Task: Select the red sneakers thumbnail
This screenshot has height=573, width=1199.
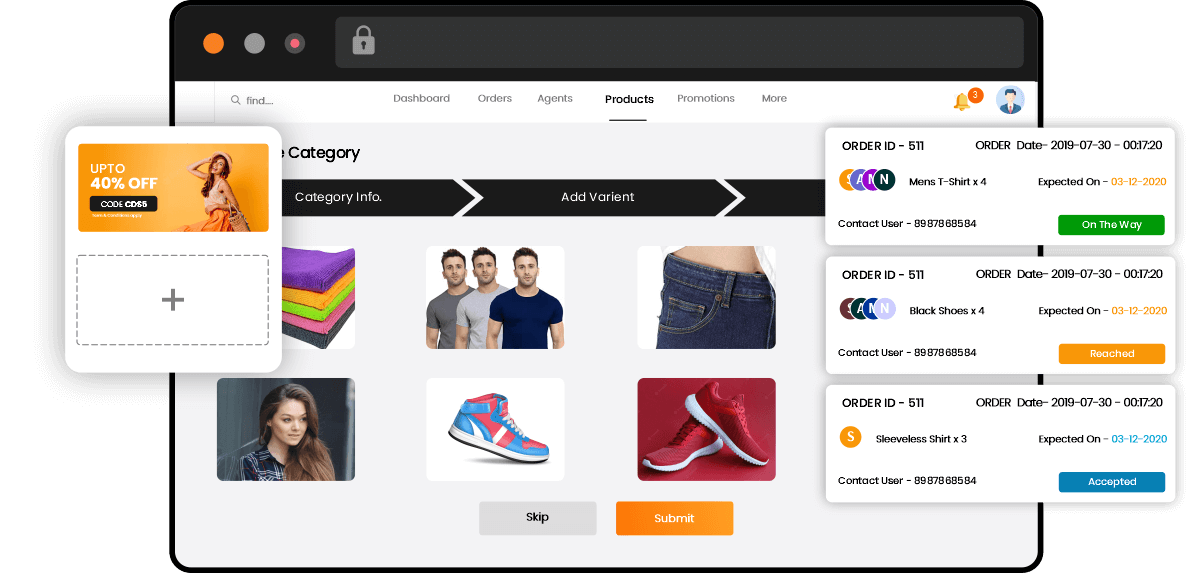Action: (x=707, y=429)
